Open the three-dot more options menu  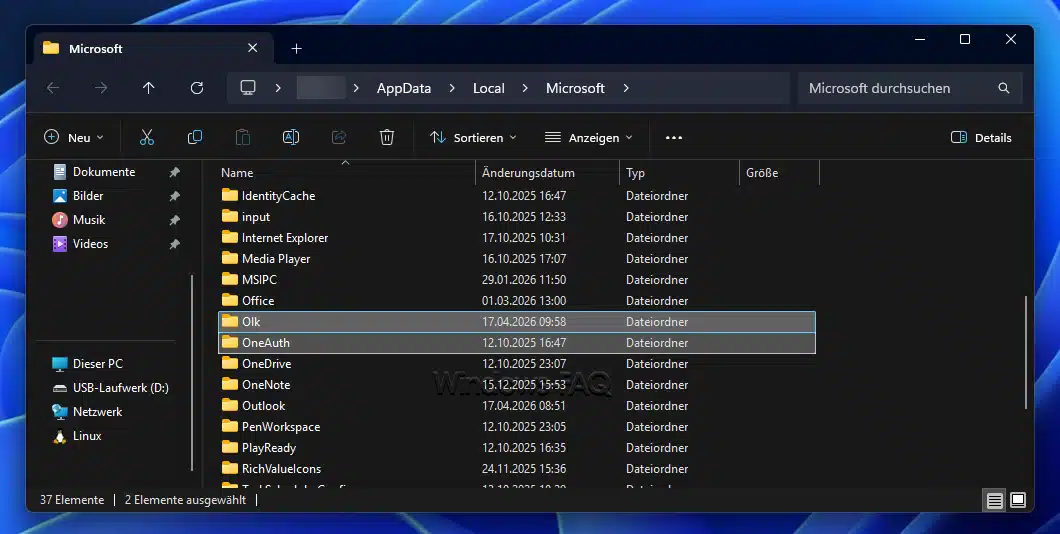tap(674, 138)
